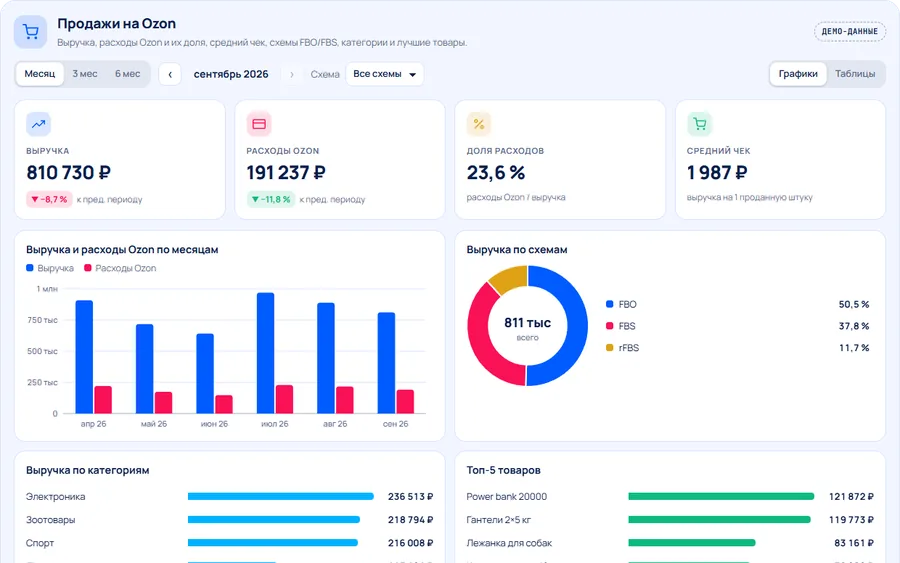Click the 11,7 % rFBS share value
The width and height of the screenshot is (900, 563).
854,348
